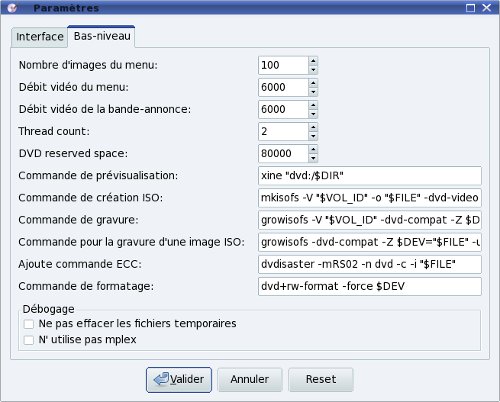Viewport: 500px width, 402px height.
Task: Select the Bas-niveau tab
Action: [x=102, y=36]
